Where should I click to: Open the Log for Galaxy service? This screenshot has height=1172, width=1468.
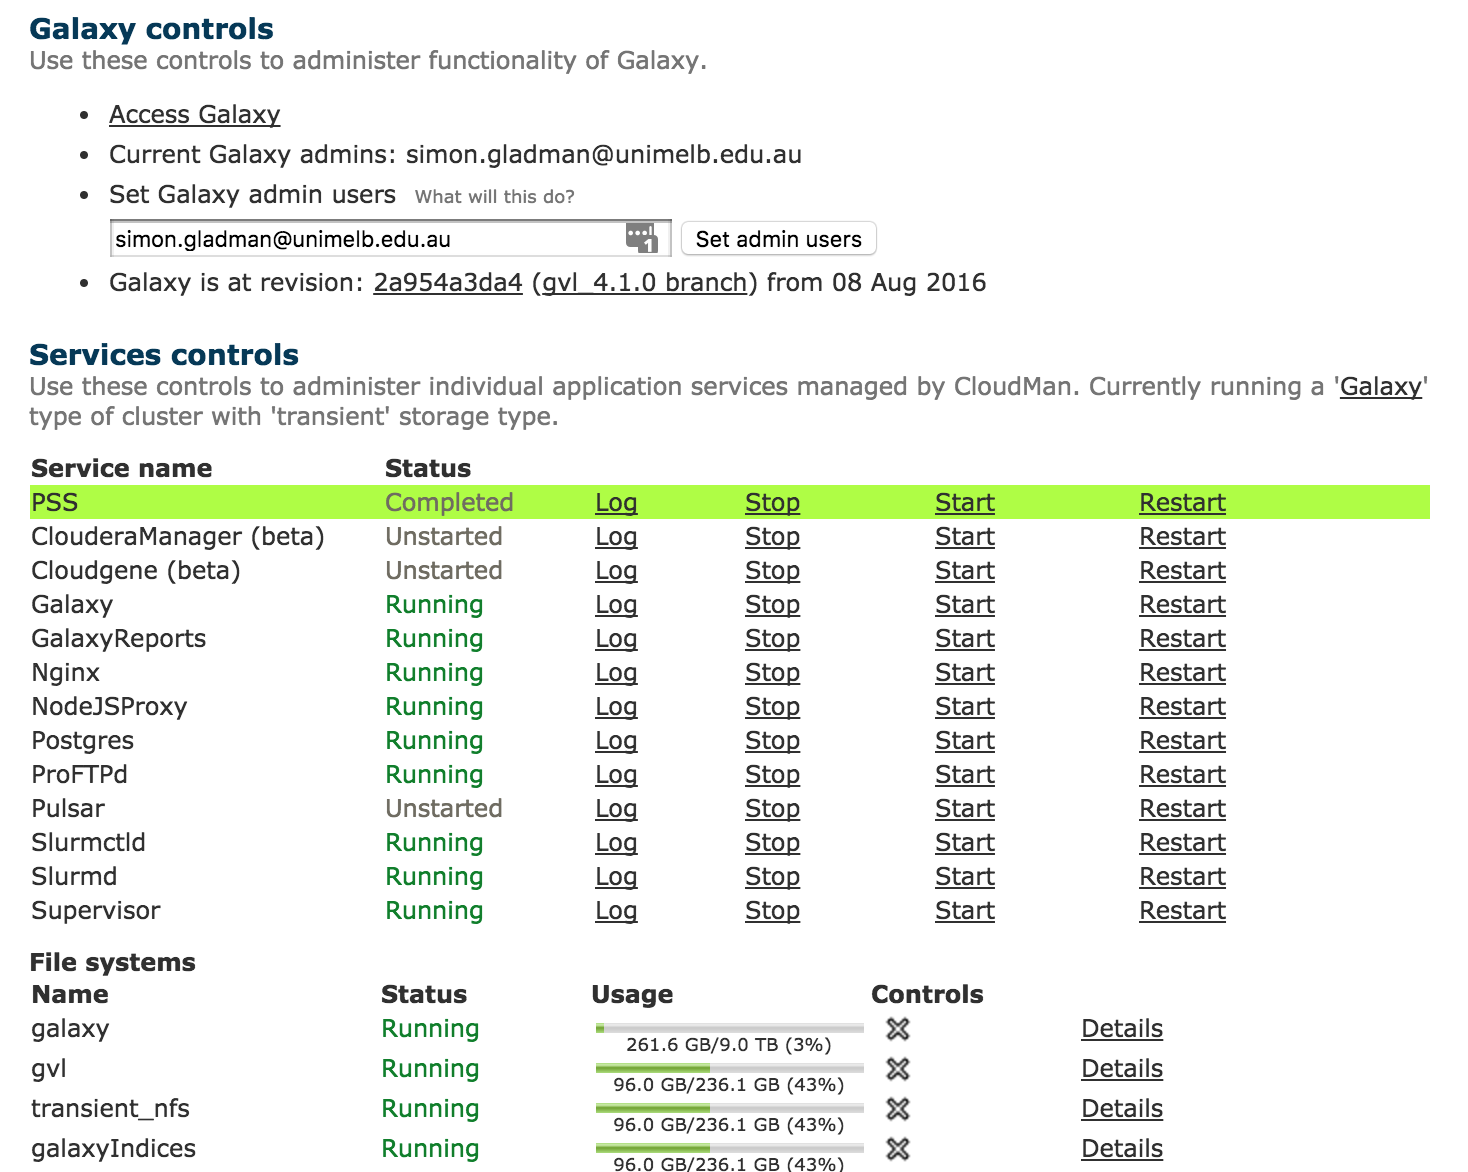click(x=616, y=605)
